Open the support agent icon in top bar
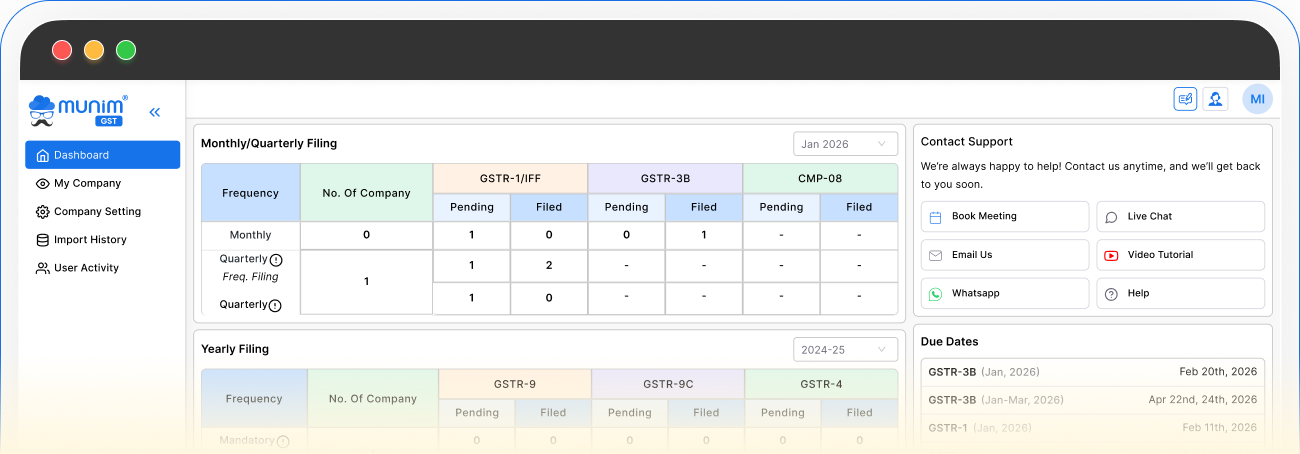Viewport: 1300px width, 454px height. pos(1215,99)
